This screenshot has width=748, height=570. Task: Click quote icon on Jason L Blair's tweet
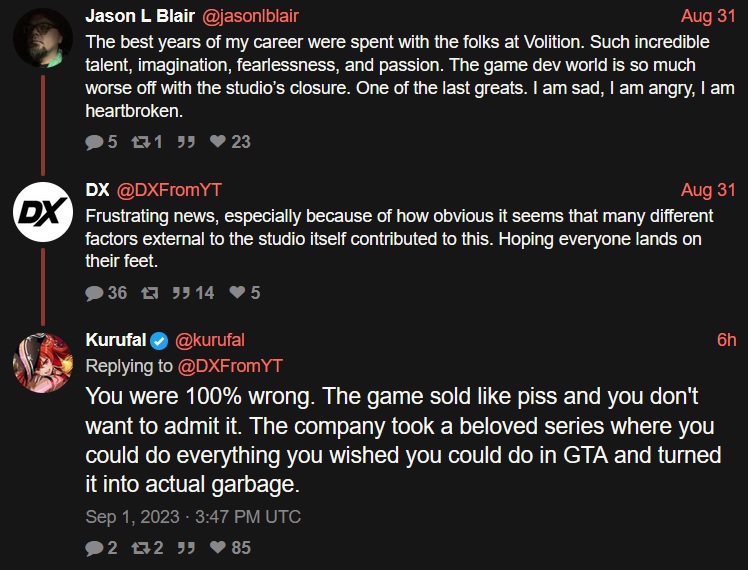(x=185, y=142)
